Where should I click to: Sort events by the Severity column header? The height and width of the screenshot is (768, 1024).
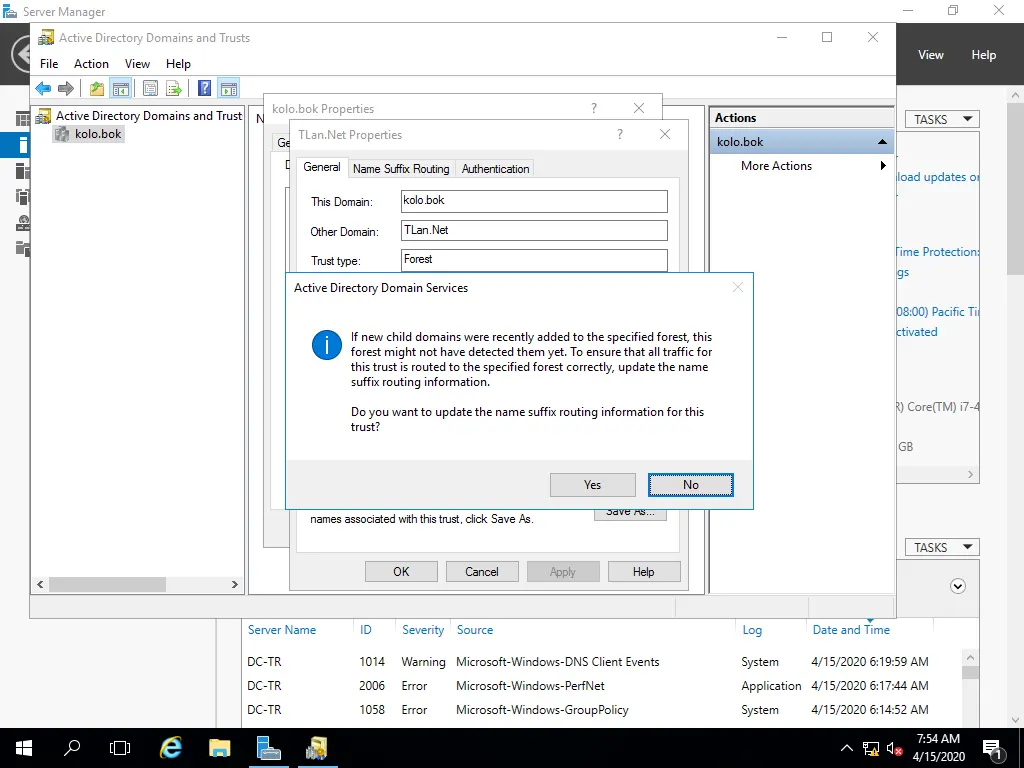tap(423, 630)
